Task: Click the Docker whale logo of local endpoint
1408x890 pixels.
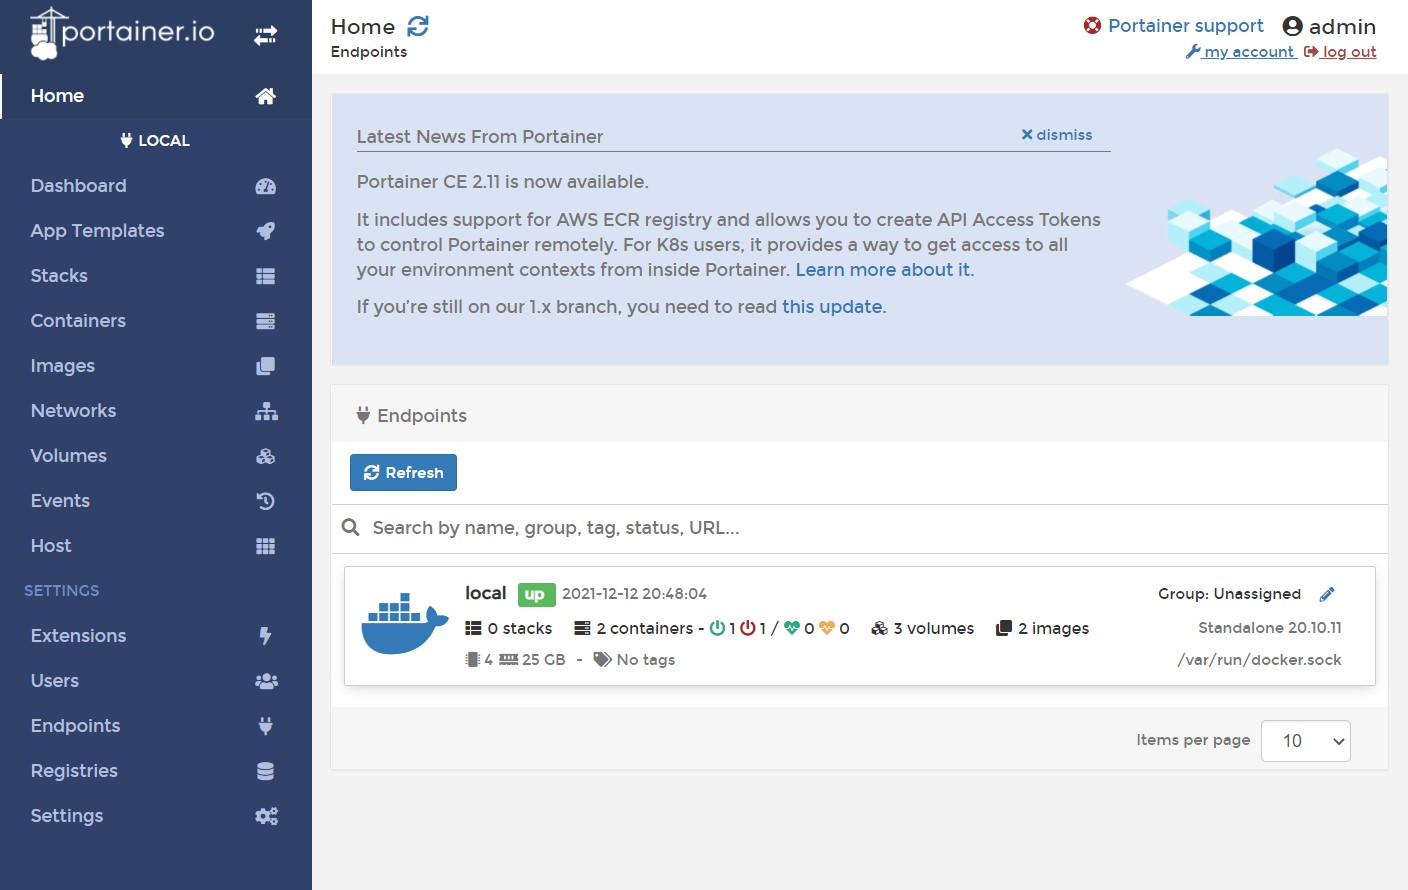Action: [x=404, y=624]
